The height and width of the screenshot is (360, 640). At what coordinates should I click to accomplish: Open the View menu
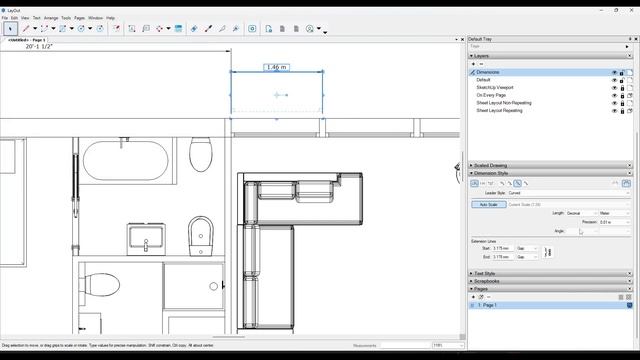coord(25,18)
